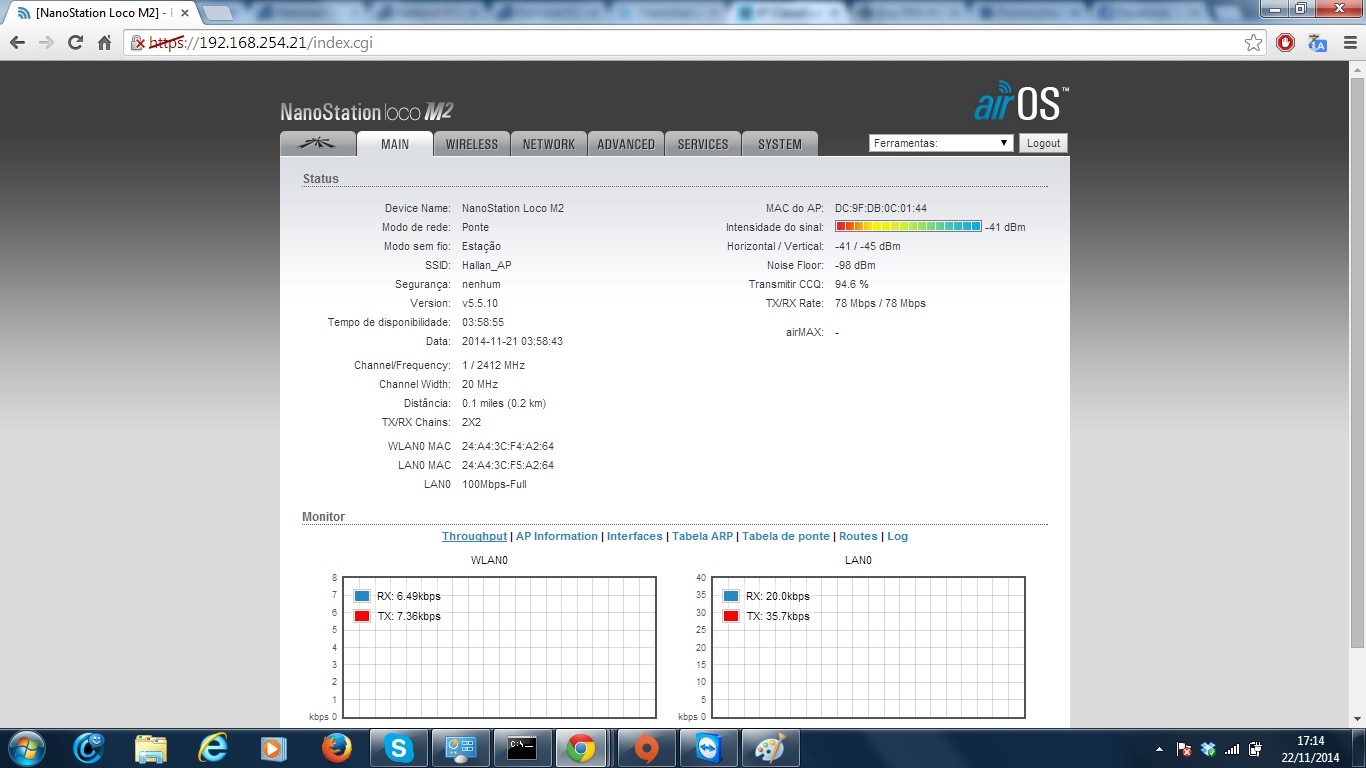
Task: Launch Paint from the taskbar
Action: click(x=769, y=748)
